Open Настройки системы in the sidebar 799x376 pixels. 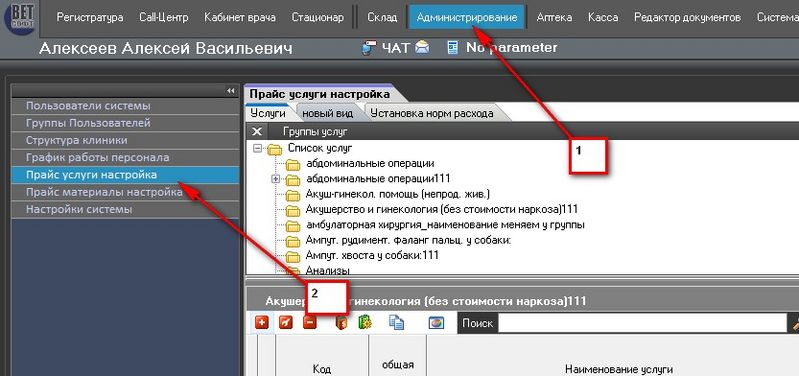pyautogui.click(x=125, y=209)
